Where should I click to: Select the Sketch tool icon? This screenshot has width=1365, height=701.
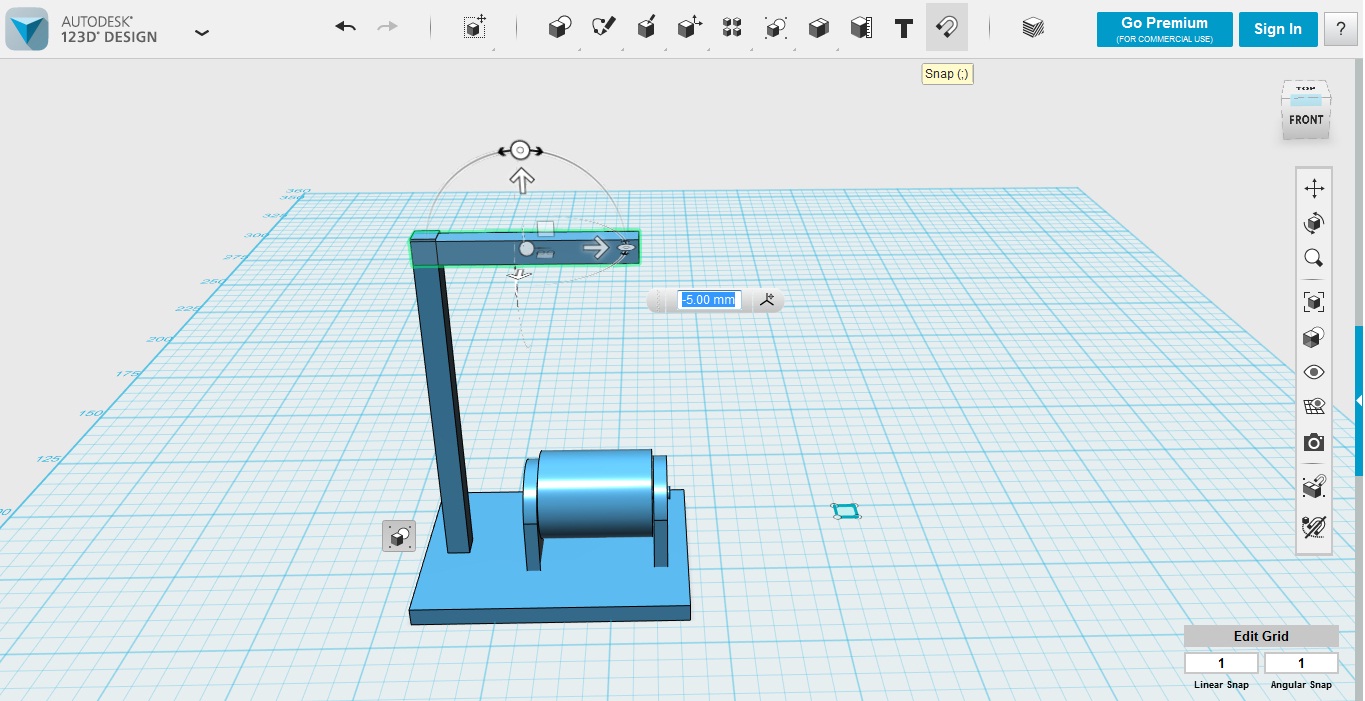(x=603, y=28)
